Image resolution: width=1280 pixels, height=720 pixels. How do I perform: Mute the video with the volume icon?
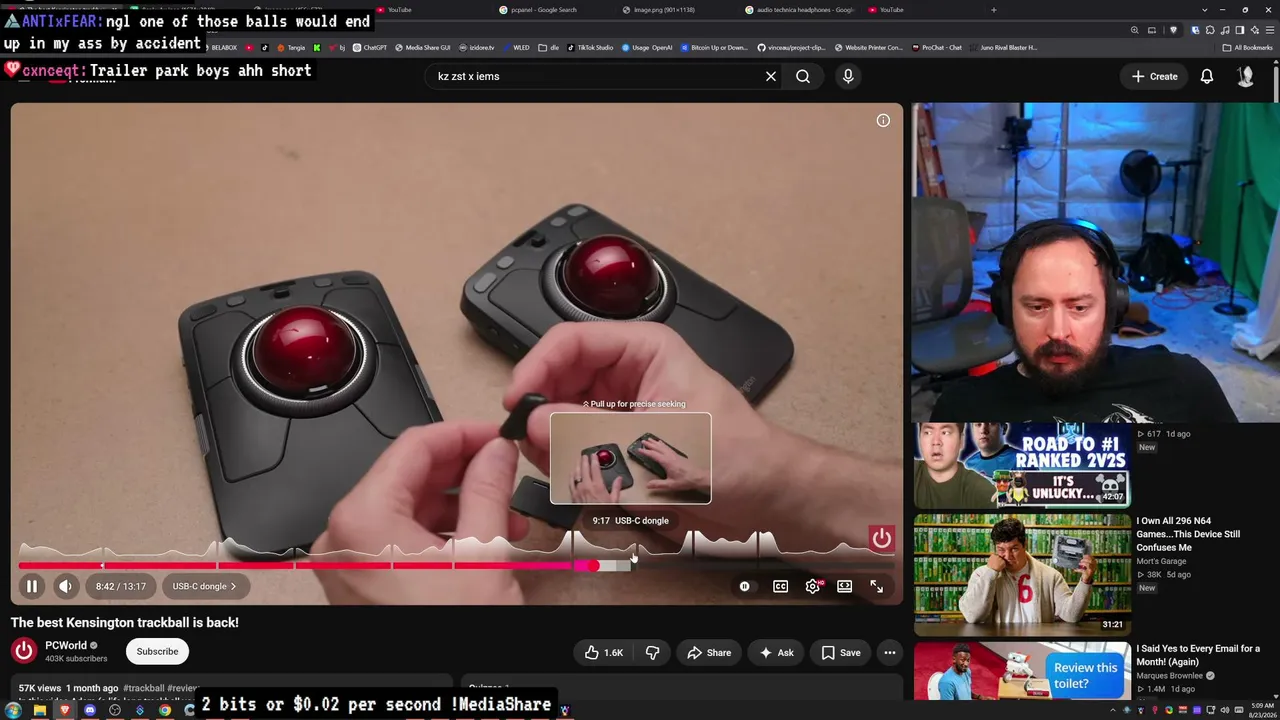click(x=65, y=586)
